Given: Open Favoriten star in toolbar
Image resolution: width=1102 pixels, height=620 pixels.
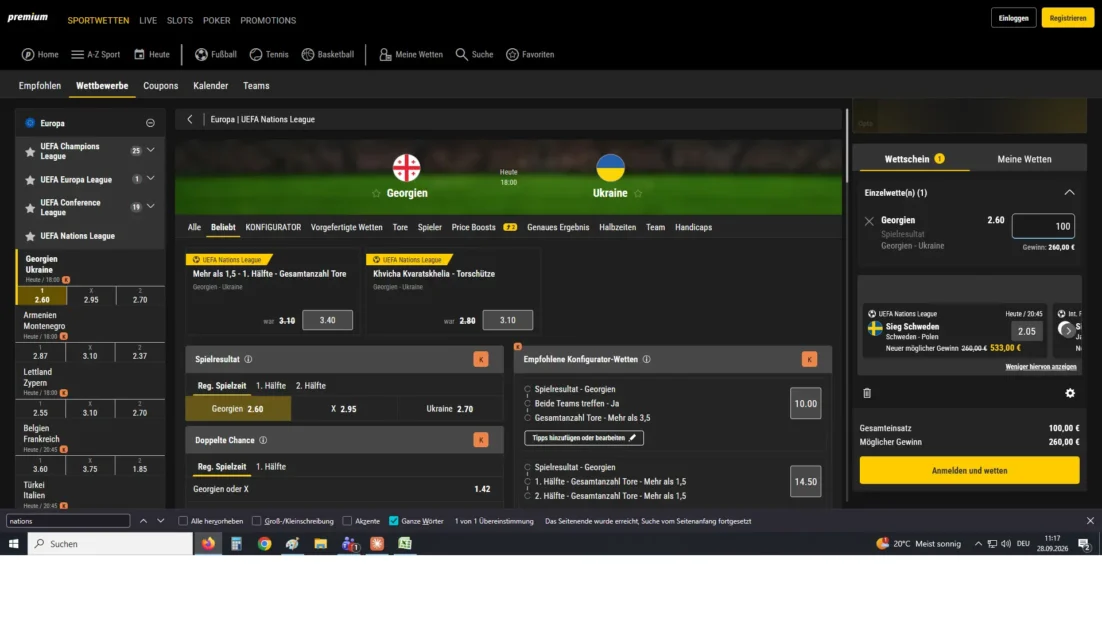Looking at the screenshot, I should tap(512, 54).
